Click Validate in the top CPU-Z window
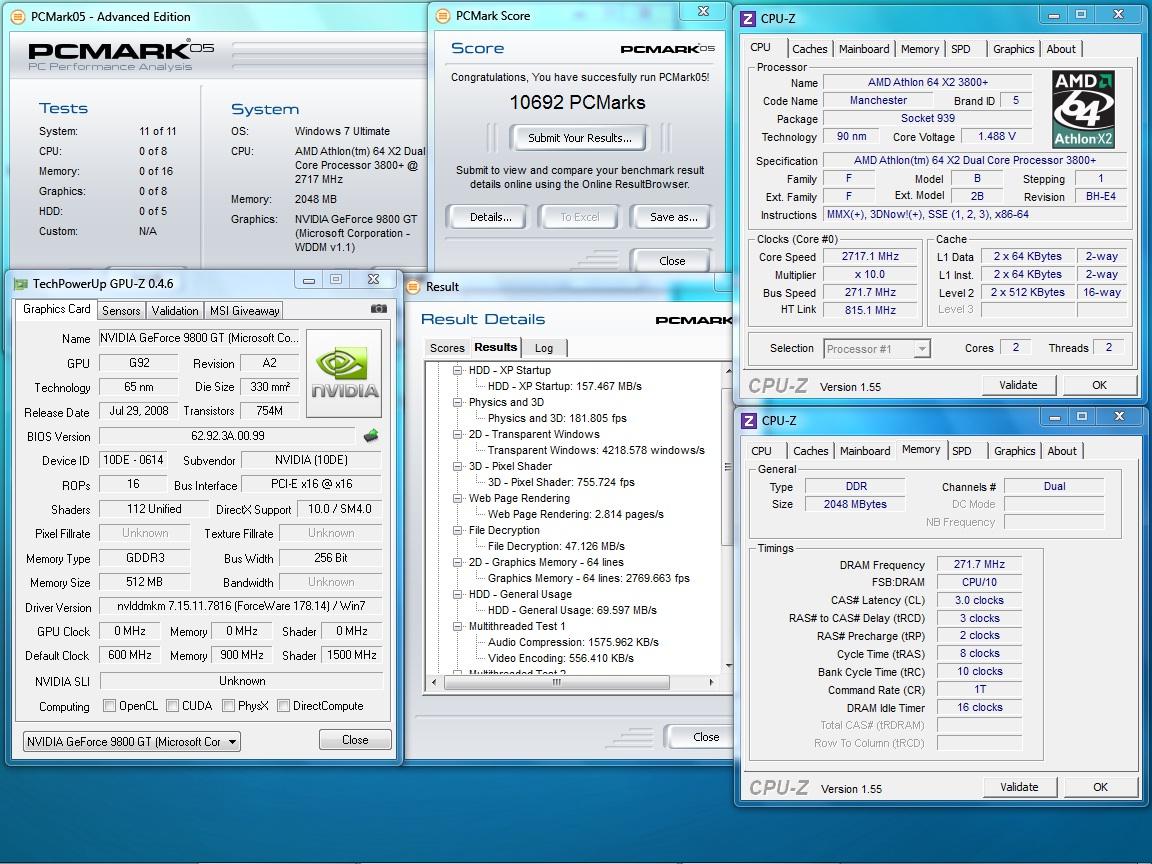 pos(1018,385)
